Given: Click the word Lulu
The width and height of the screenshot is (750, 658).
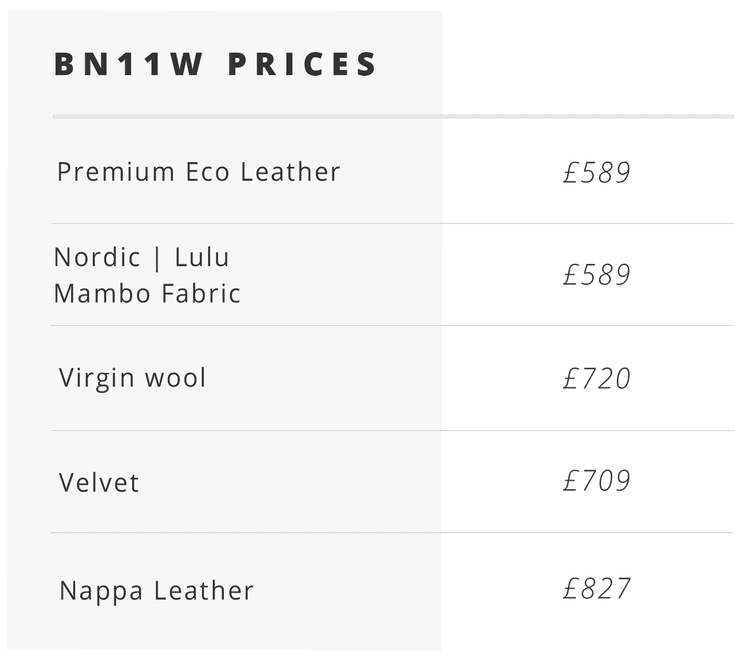Looking at the screenshot, I should coord(202,257).
